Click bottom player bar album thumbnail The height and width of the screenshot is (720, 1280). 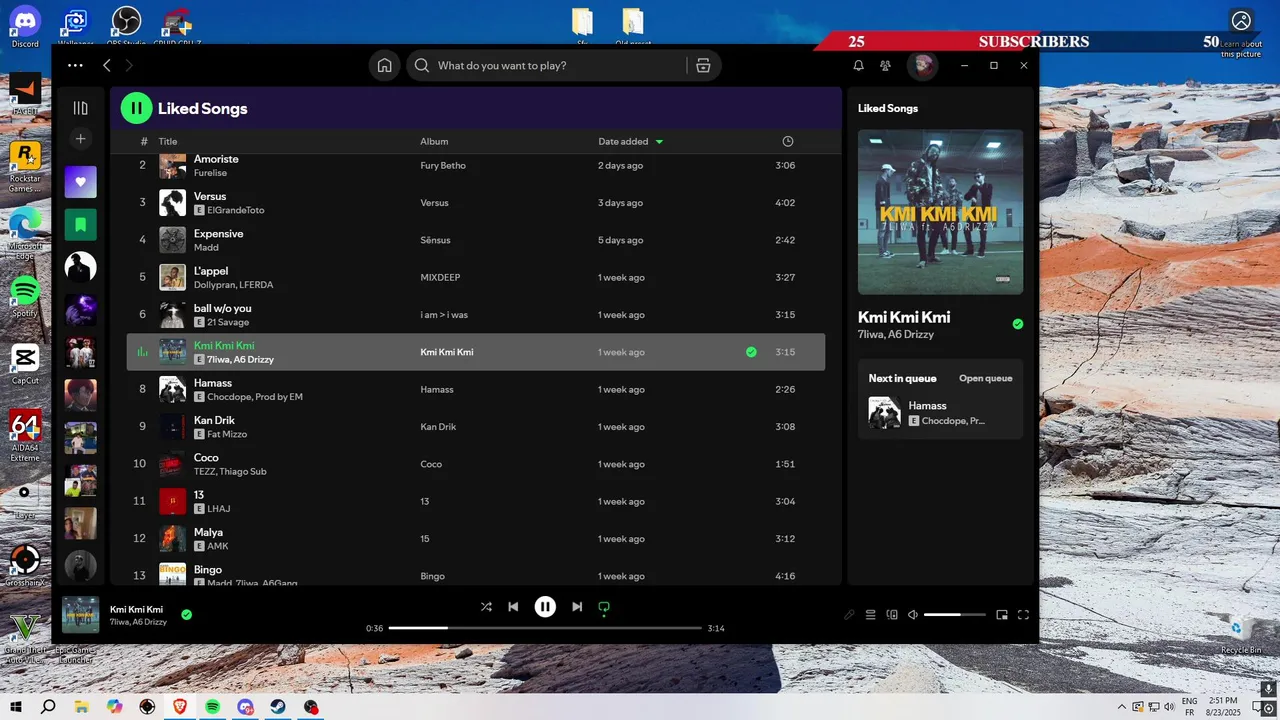pos(81,615)
